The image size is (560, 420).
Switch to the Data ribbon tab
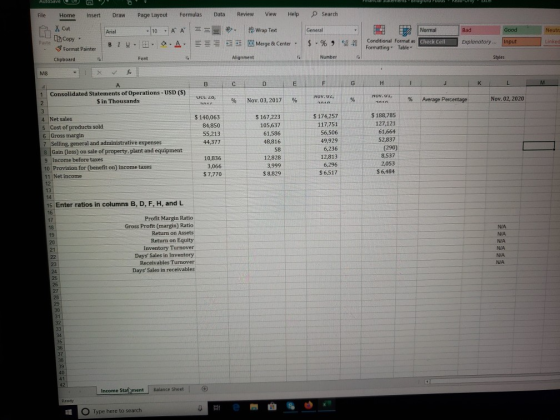point(219,14)
